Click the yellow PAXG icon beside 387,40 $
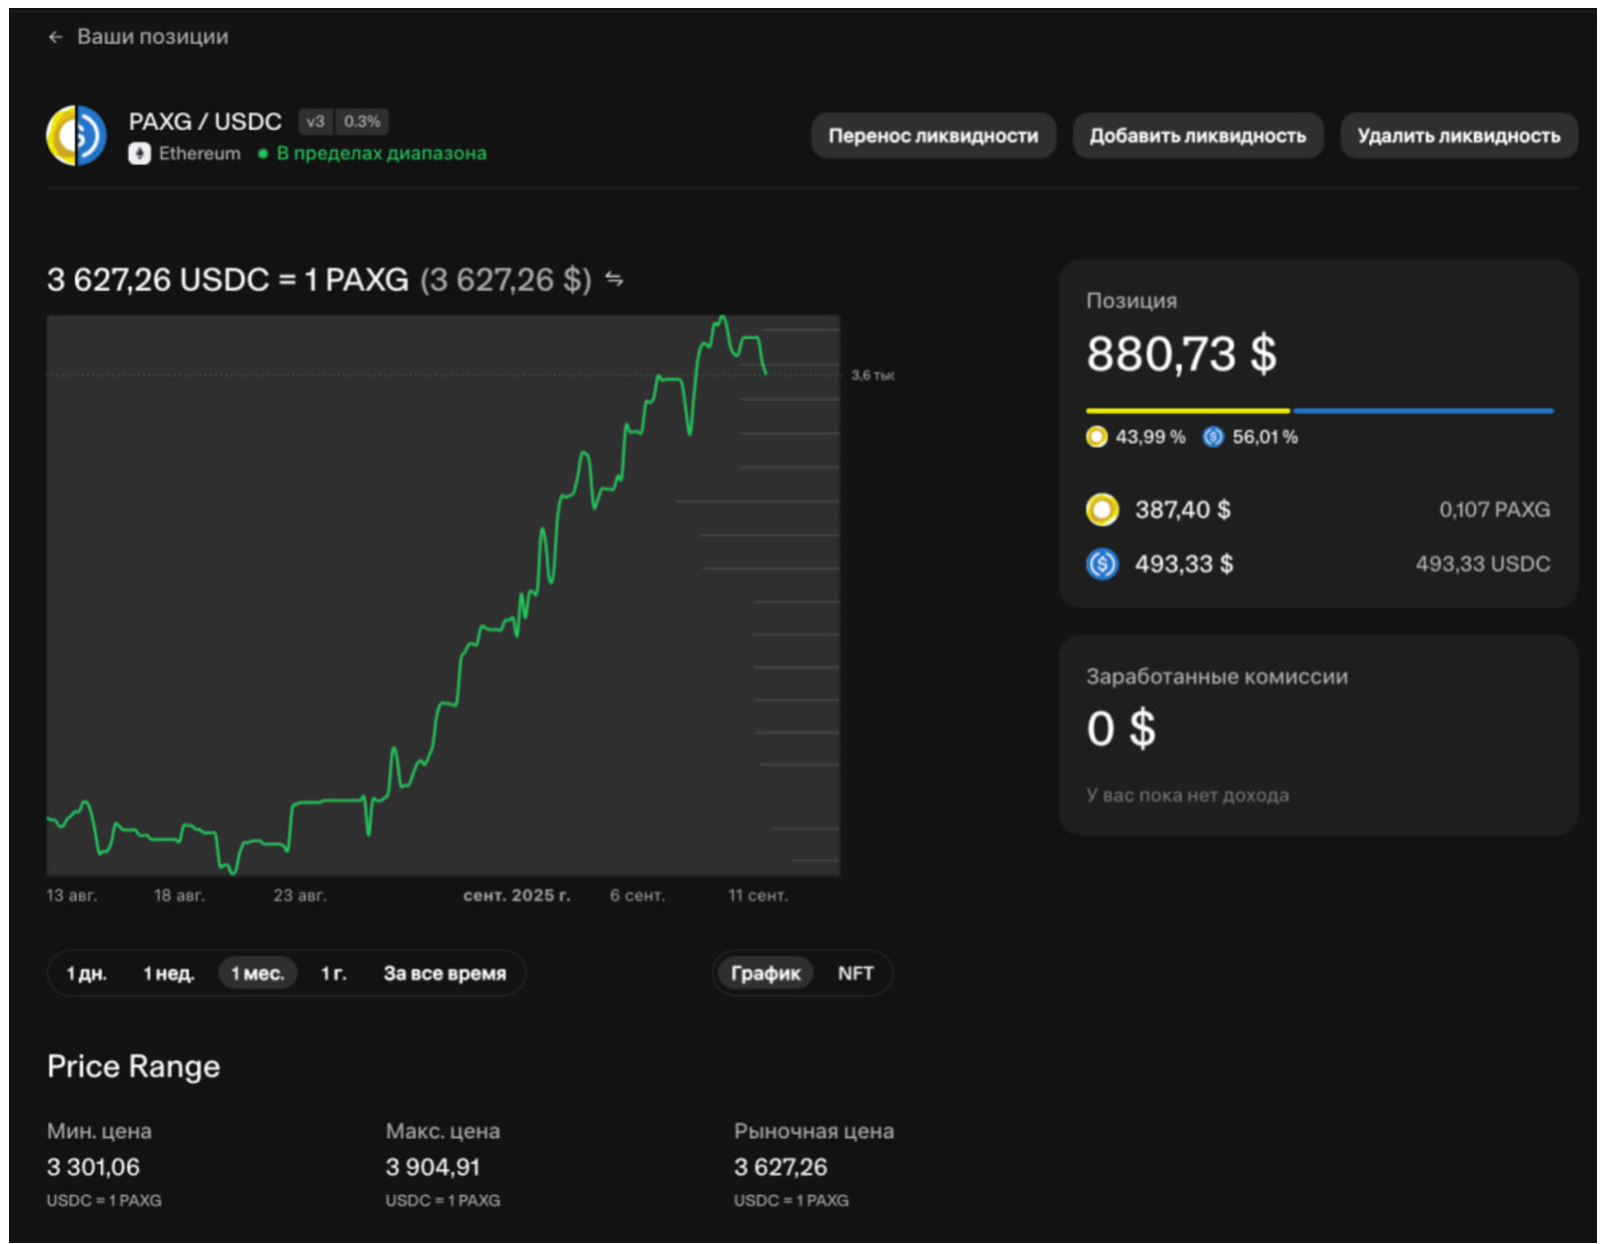 [x=1102, y=510]
